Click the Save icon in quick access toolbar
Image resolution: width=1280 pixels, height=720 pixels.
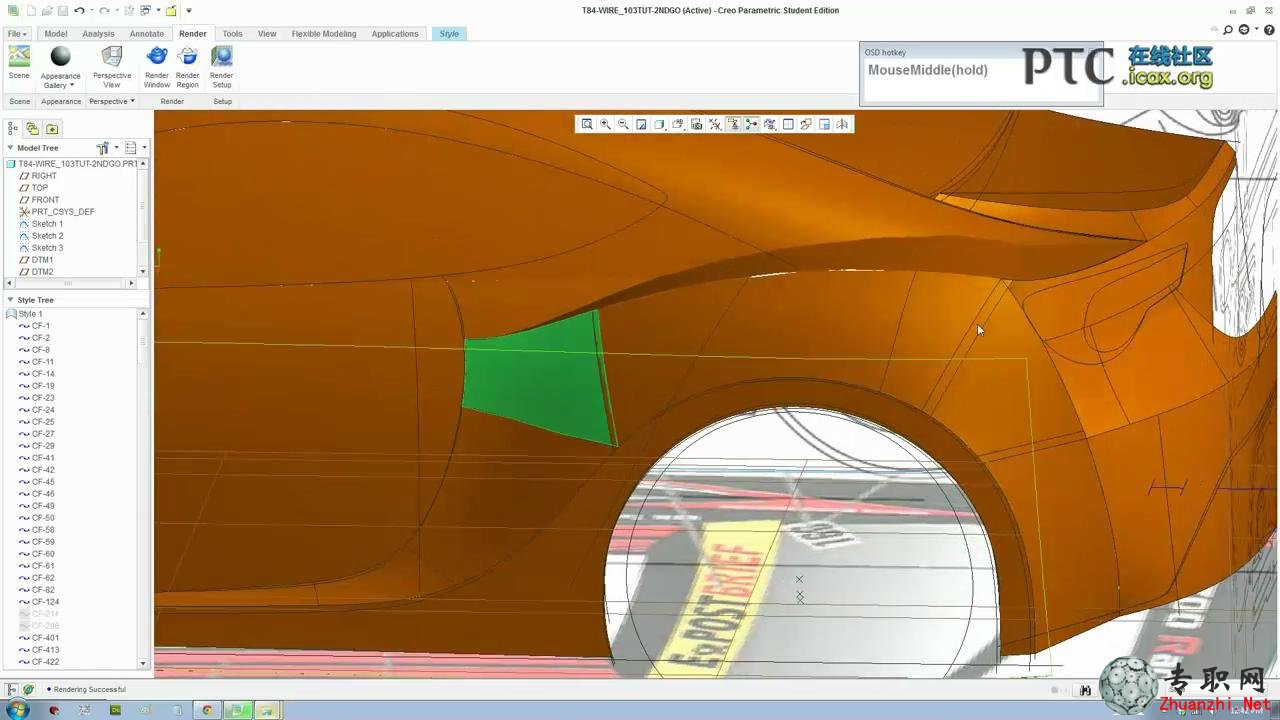[x=63, y=10]
